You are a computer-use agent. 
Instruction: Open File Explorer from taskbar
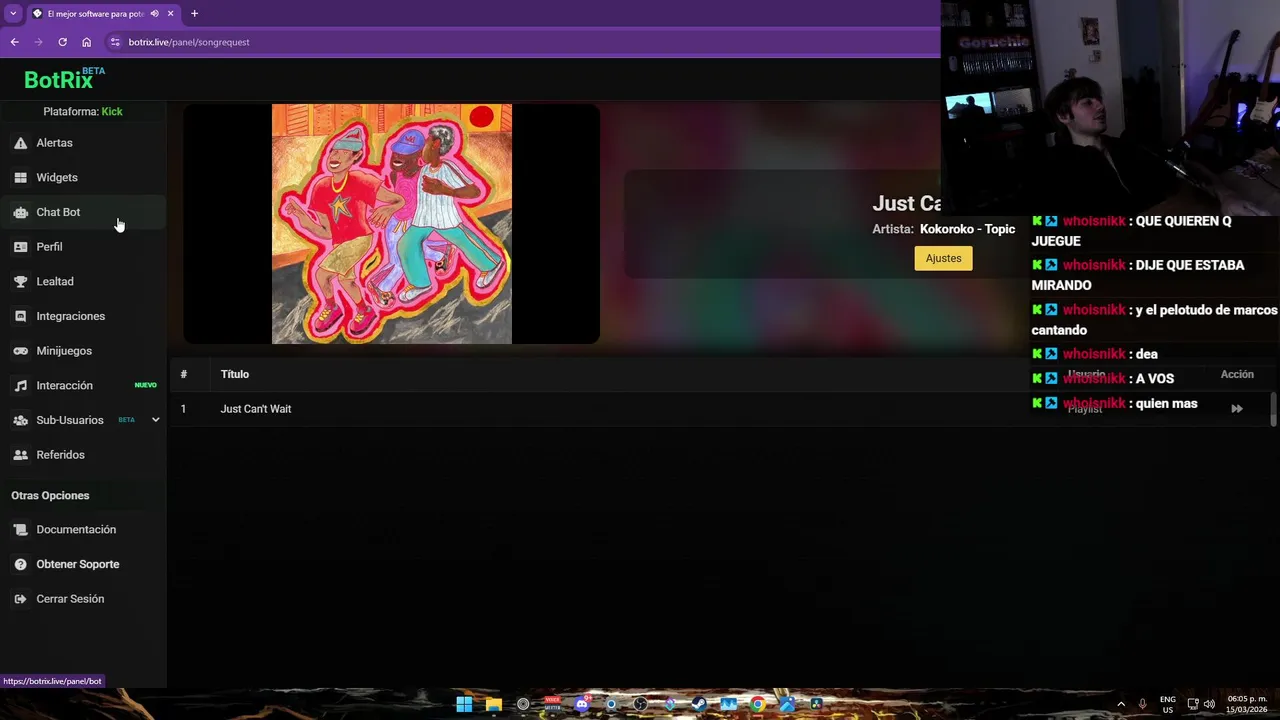click(x=493, y=704)
